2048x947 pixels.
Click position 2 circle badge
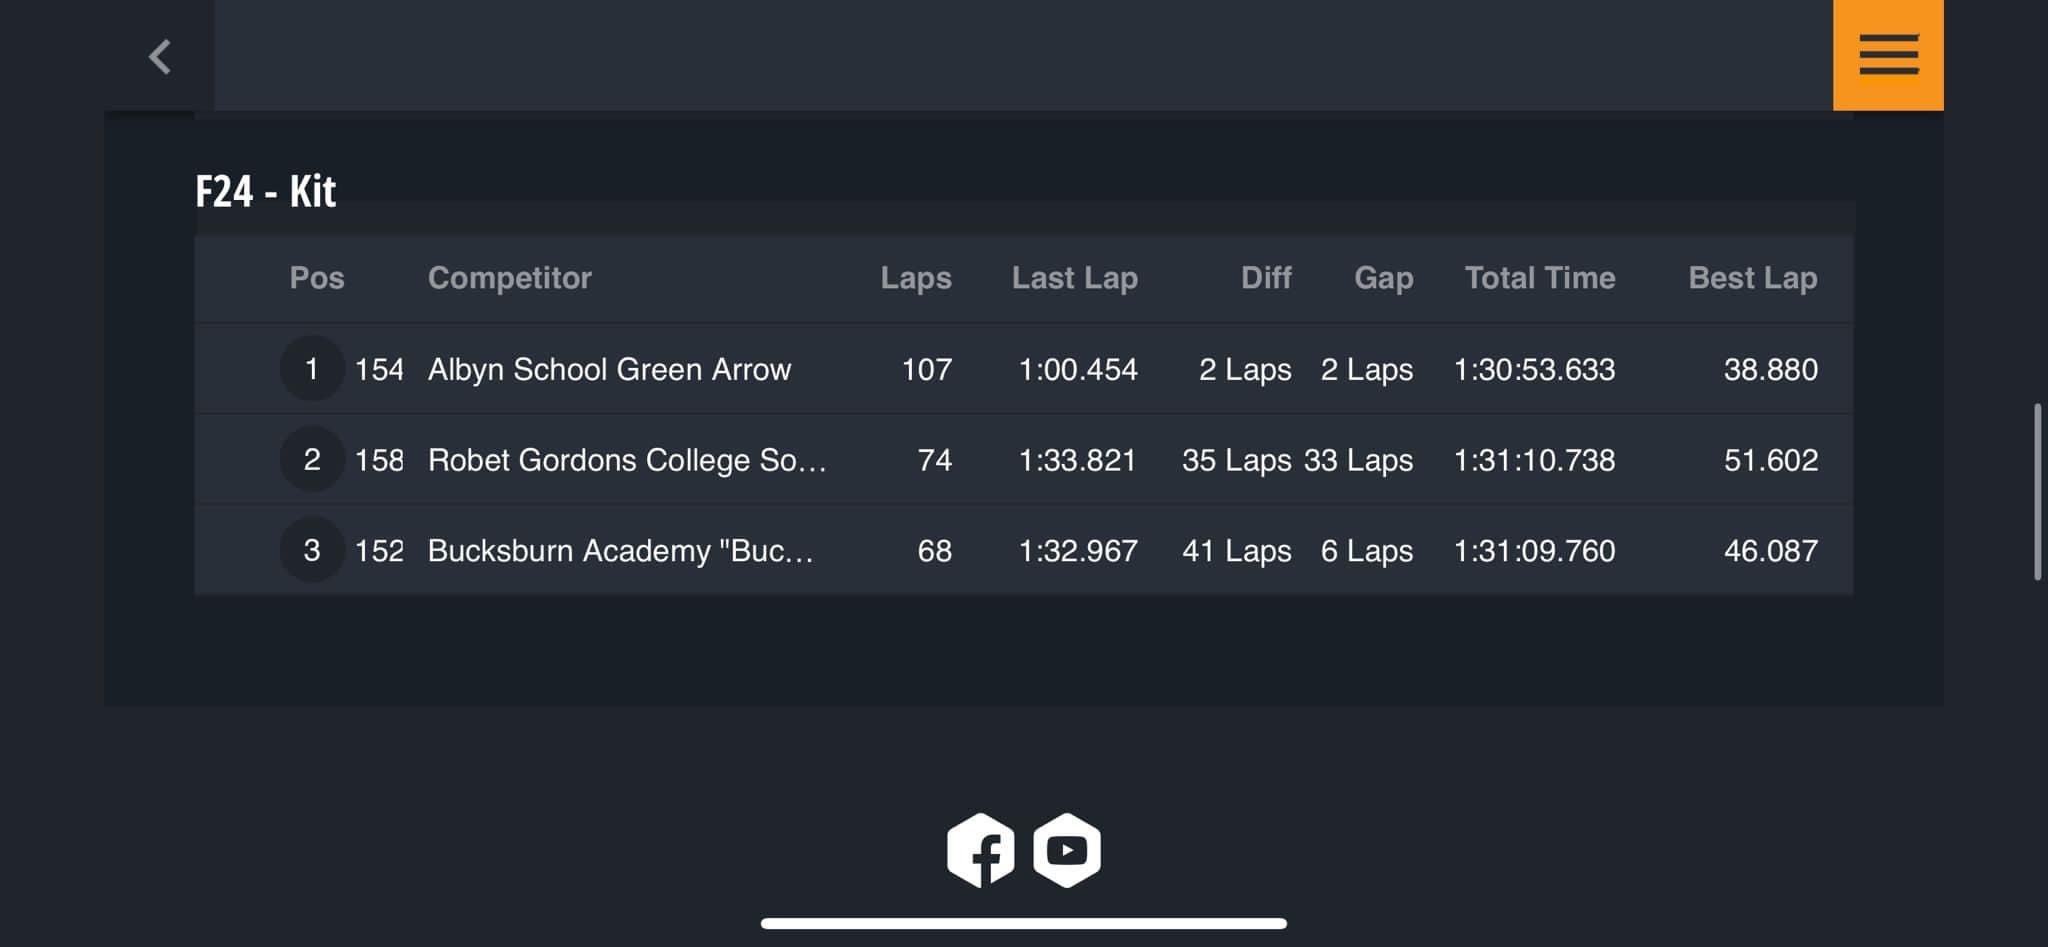pos(312,460)
